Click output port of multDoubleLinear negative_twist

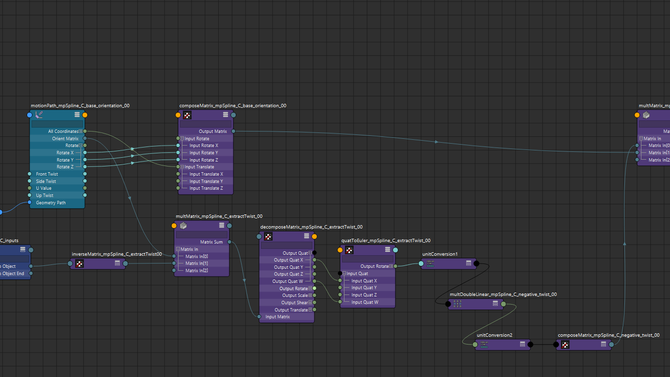[x=503, y=304]
